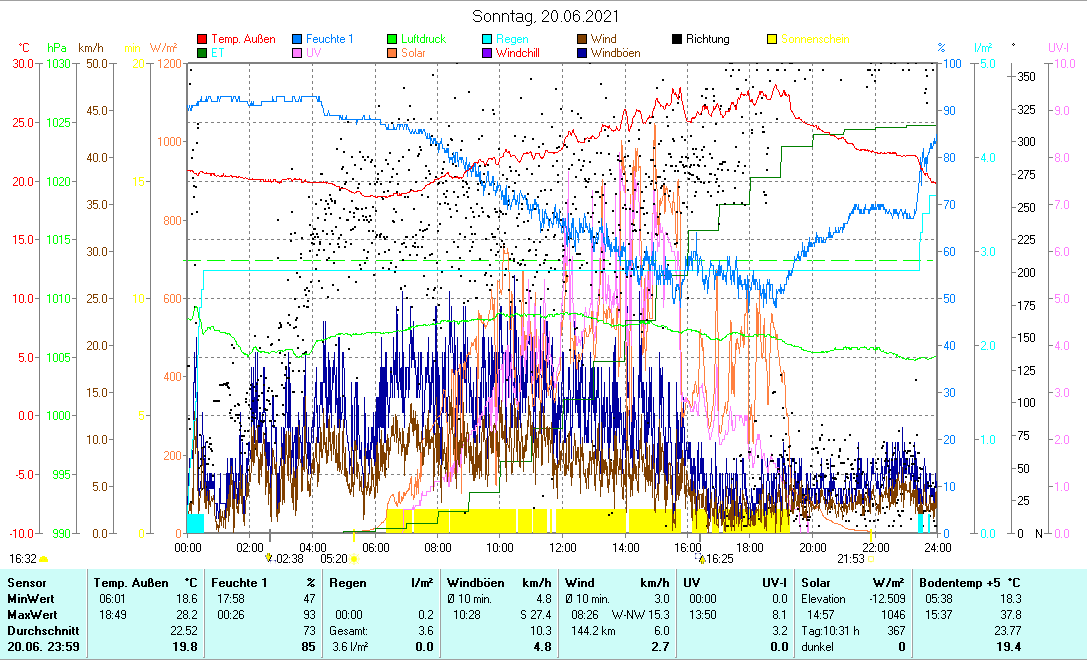
Task: Click the pink UV legend label
Action: coord(314,53)
